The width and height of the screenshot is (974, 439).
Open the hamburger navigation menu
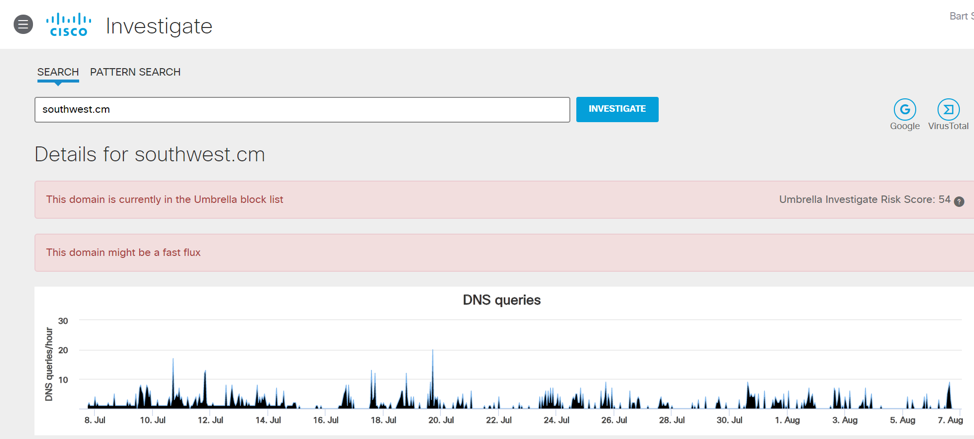click(x=23, y=25)
